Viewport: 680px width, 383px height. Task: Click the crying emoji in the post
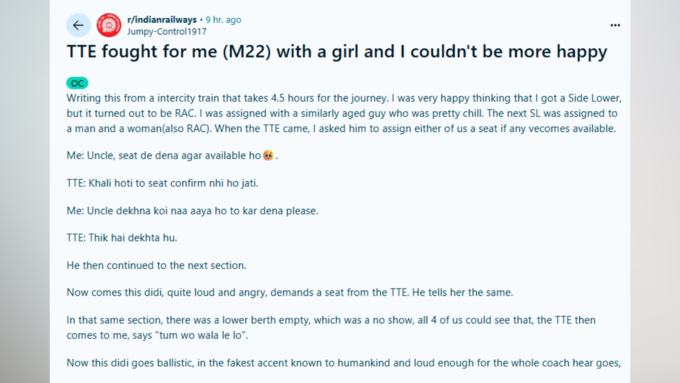(268, 155)
